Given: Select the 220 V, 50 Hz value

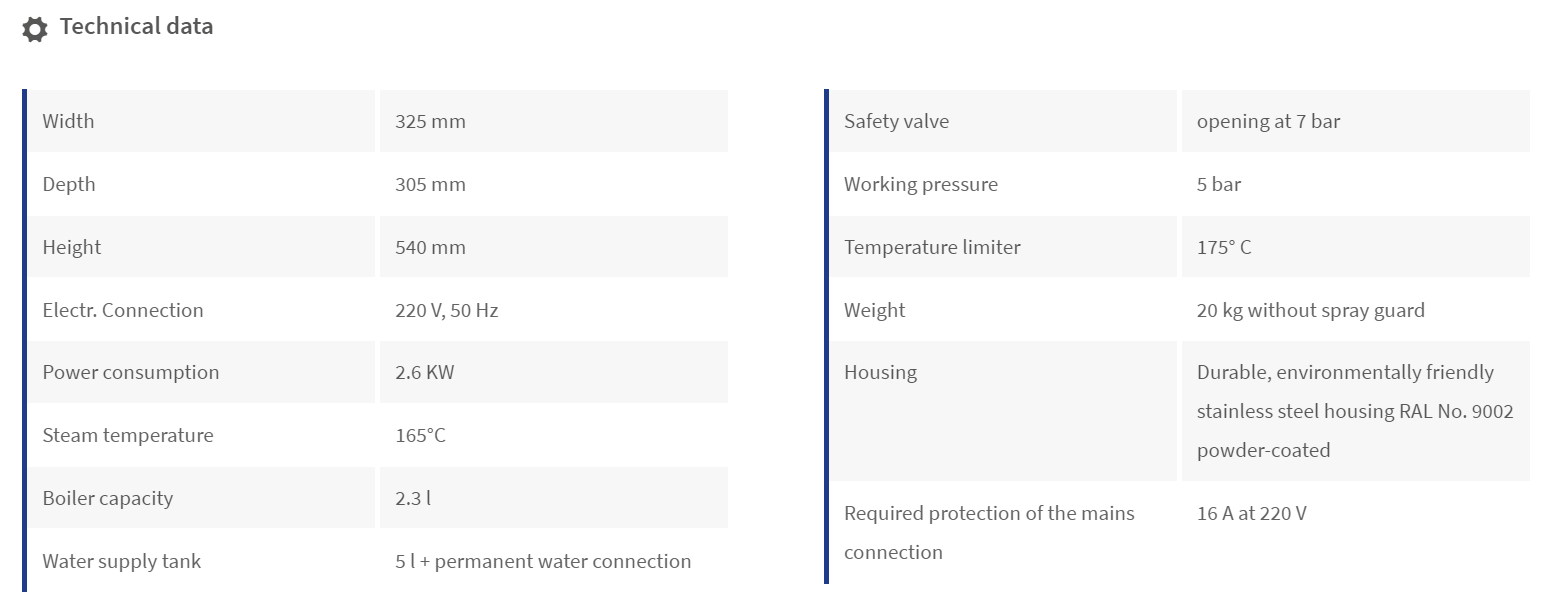Looking at the screenshot, I should pos(446,310).
